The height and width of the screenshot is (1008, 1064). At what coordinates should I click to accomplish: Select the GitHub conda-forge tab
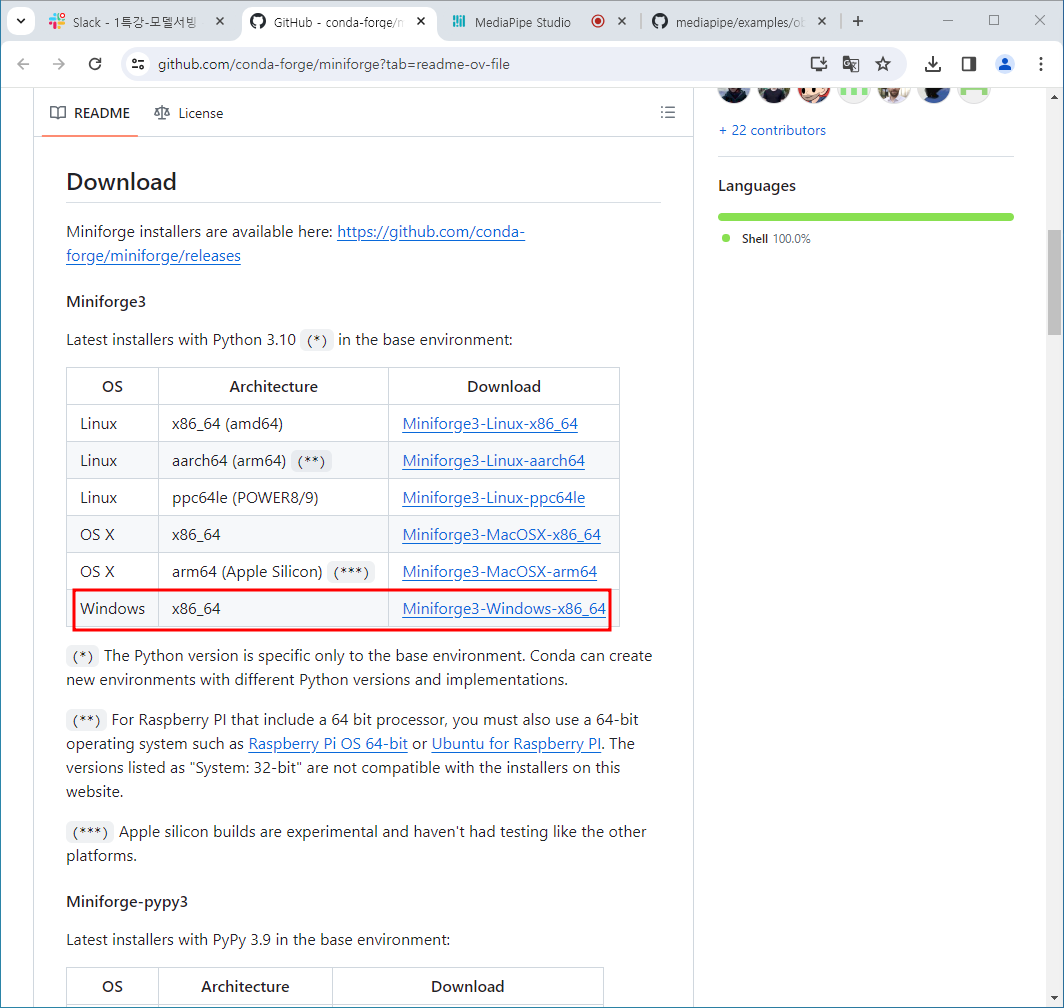(x=339, y=22)
